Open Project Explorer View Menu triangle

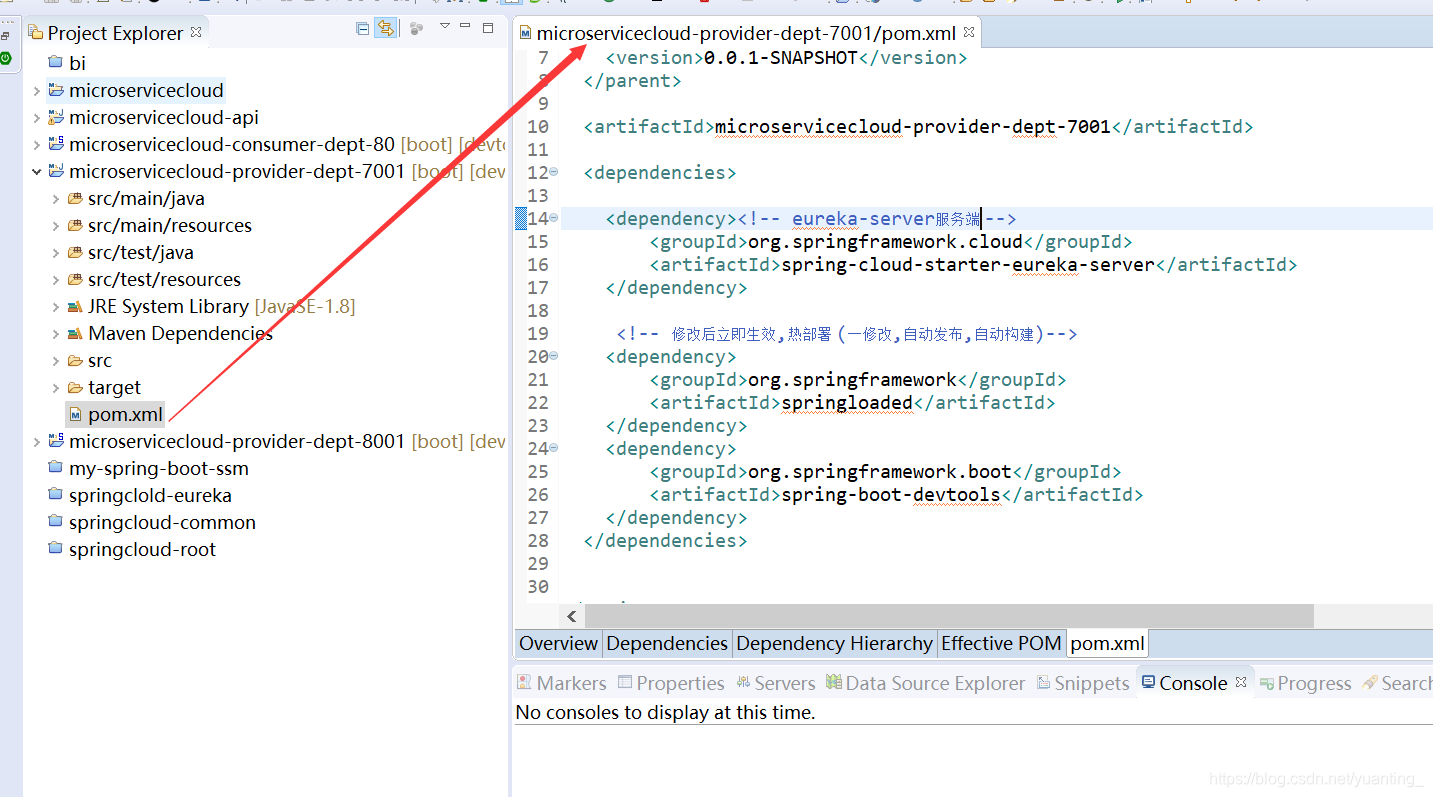[x=445, y=27]
